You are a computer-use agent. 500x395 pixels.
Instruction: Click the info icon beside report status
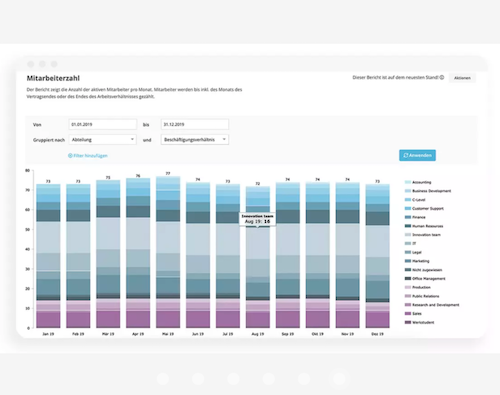tap(442, 77)
